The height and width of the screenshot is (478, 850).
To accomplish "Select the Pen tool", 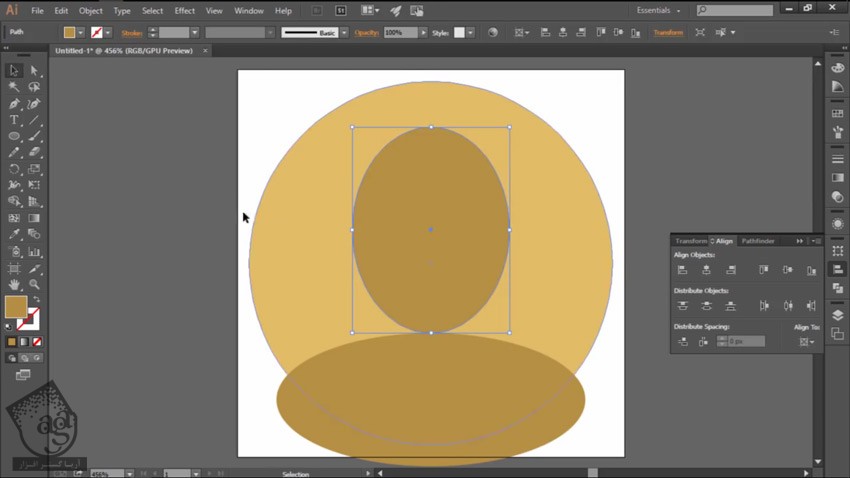I will point(14,104).
